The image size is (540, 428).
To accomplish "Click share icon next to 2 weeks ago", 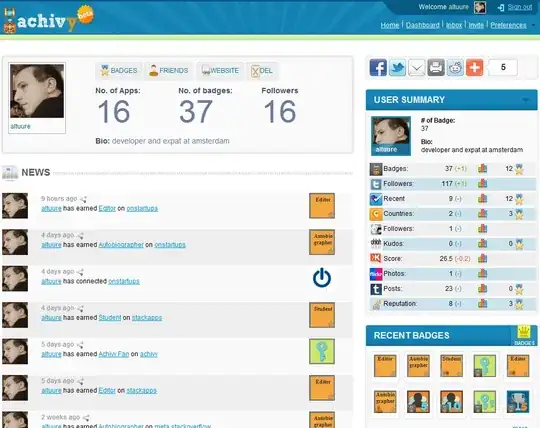I will pyautogui.click(x=86, y=418).
